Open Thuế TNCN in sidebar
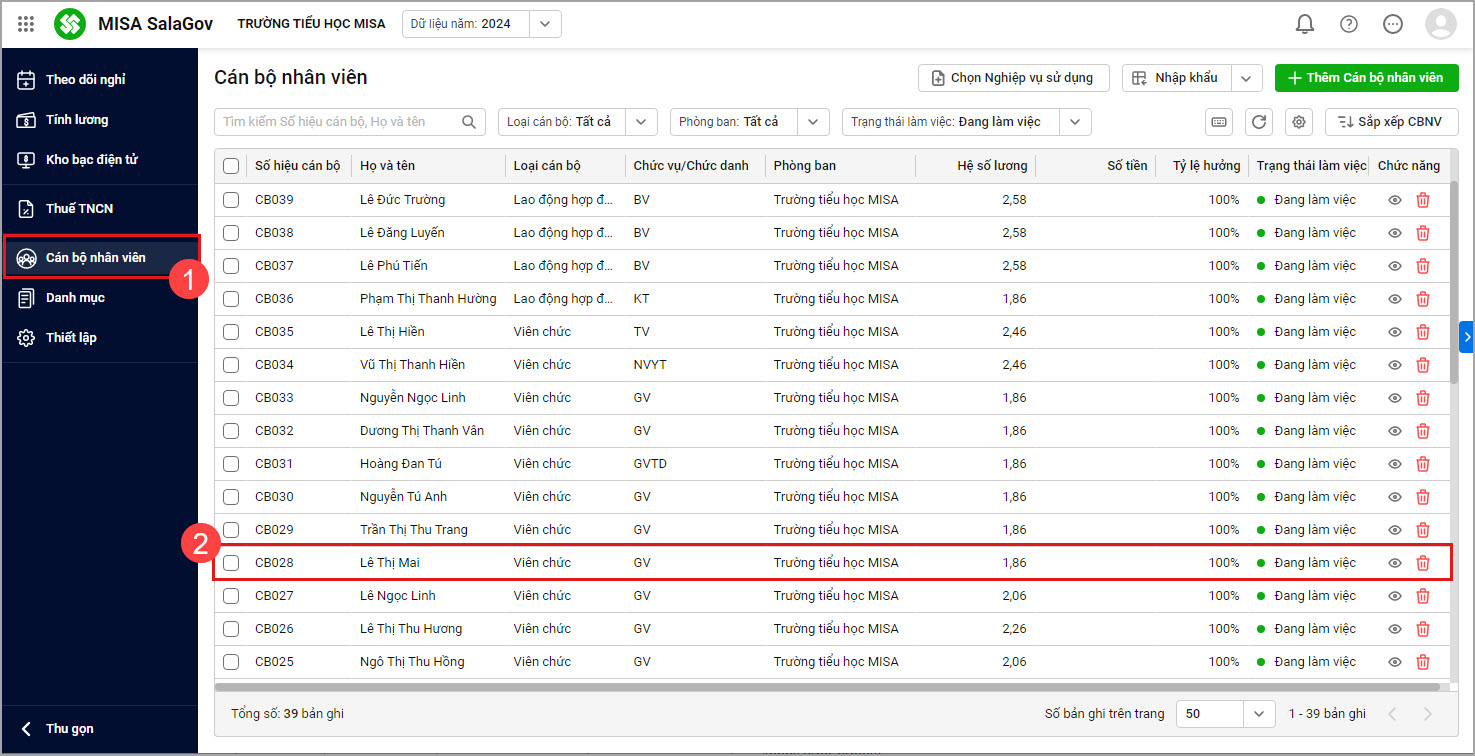 [99, 209]
